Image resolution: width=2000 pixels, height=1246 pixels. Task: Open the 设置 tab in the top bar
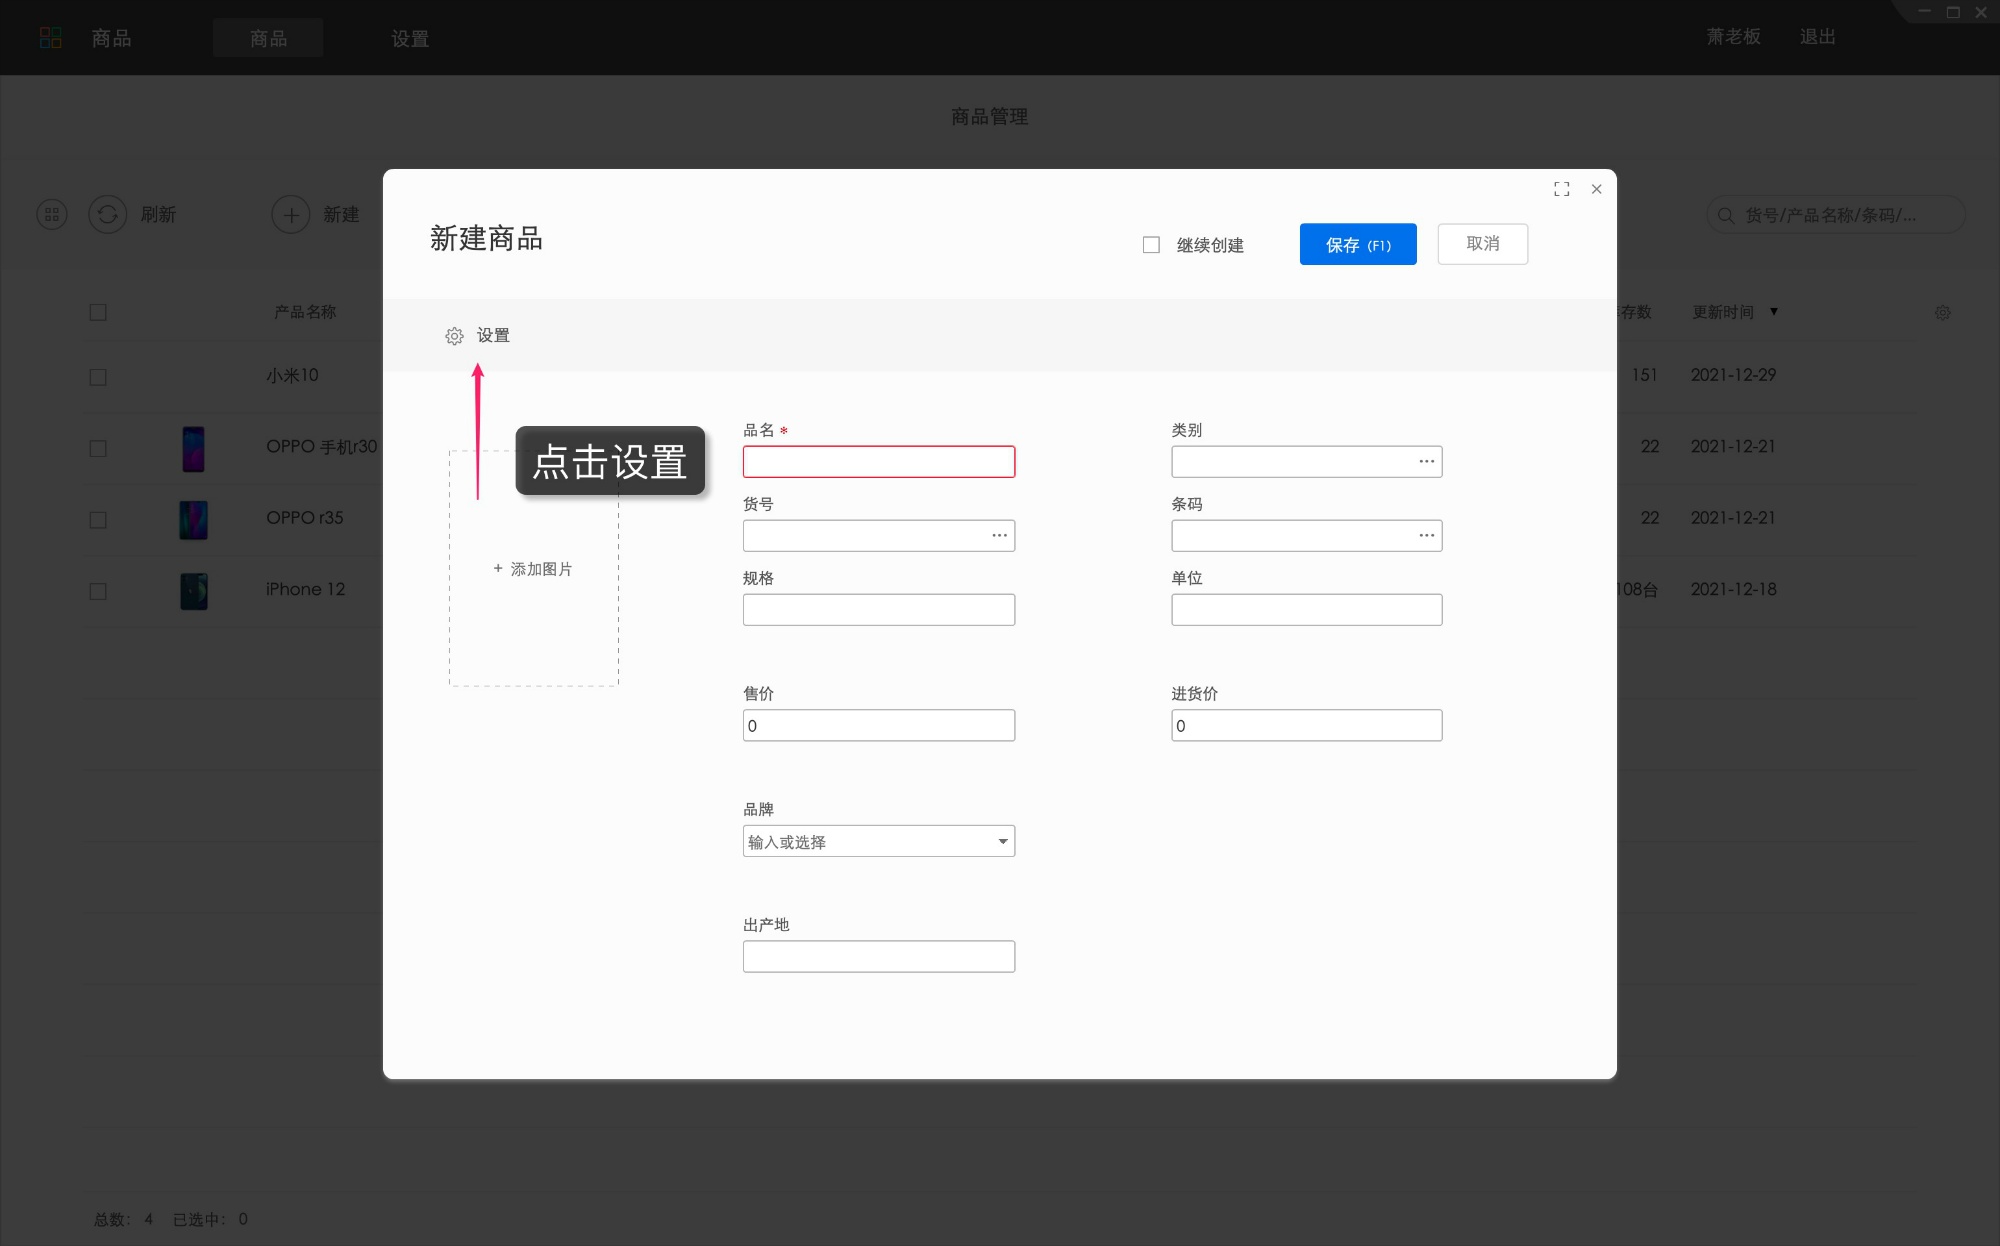pos(410,38)
